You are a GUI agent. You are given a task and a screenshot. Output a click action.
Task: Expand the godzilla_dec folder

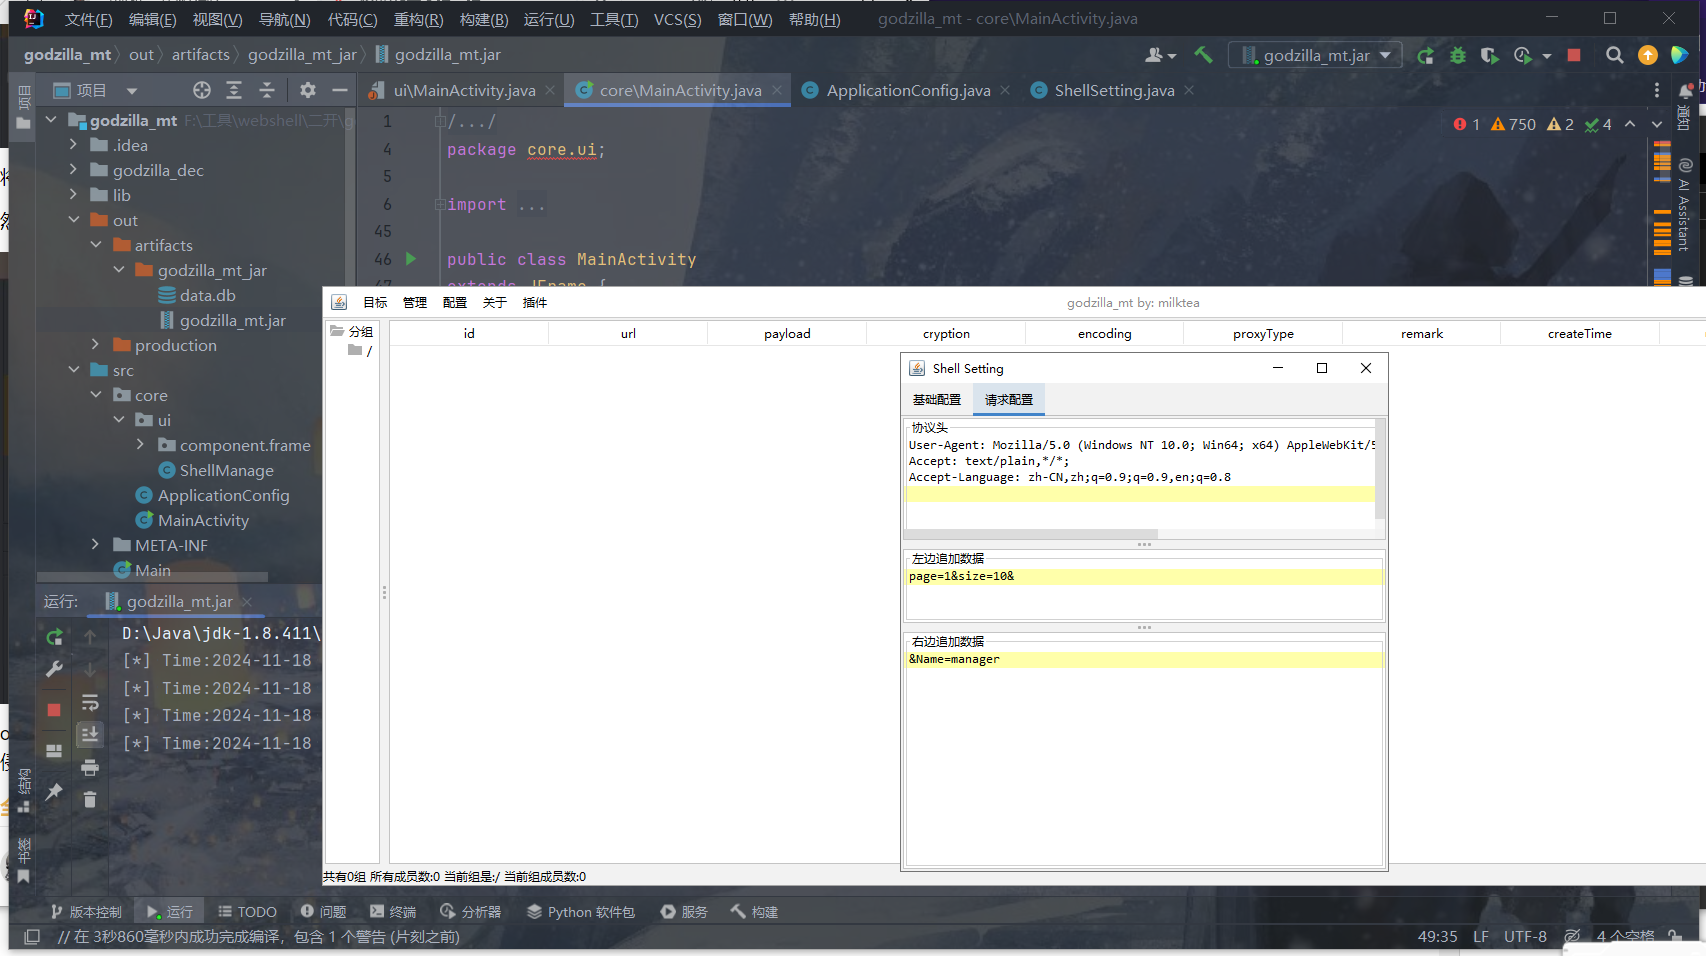pyautogui.click(x=73, y=170)
